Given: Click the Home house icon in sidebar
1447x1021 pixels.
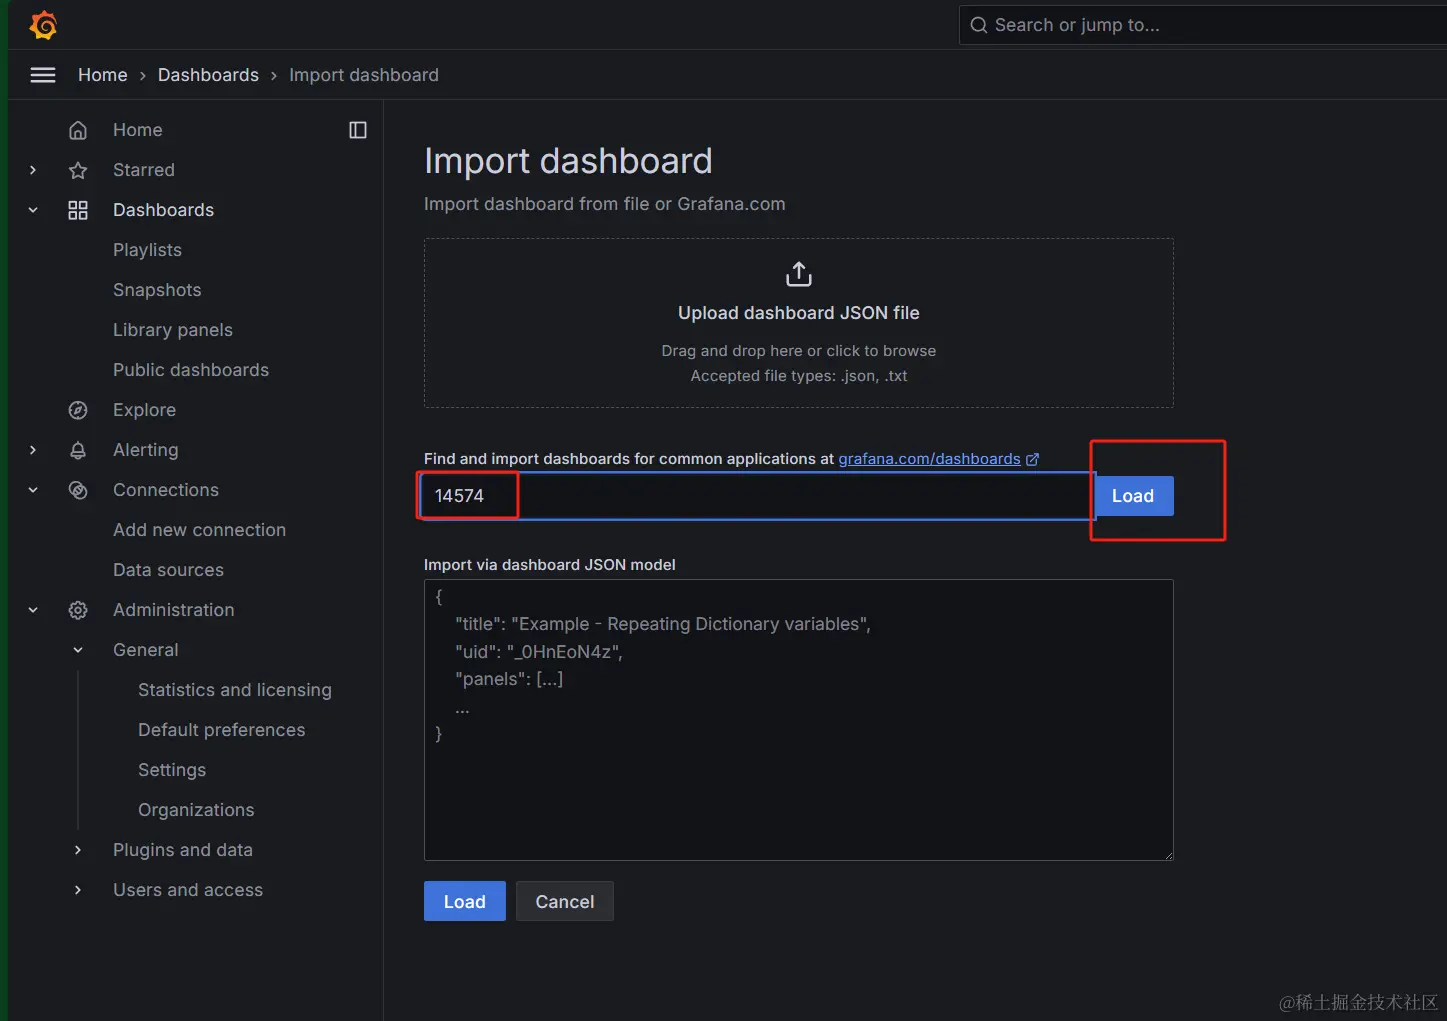Looking at the screenshot, I should (78, 130).
